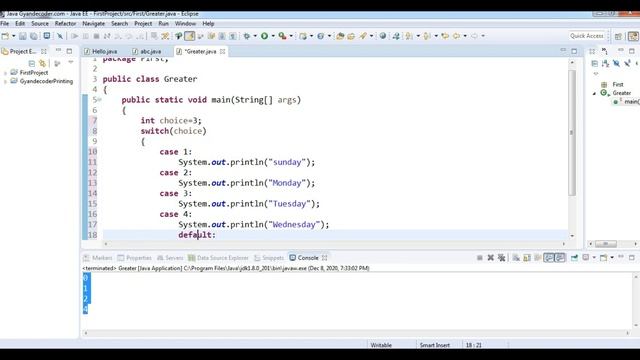
Task: Toggle Mark Occurrences highlighter button
Action: tap(189, 36)
